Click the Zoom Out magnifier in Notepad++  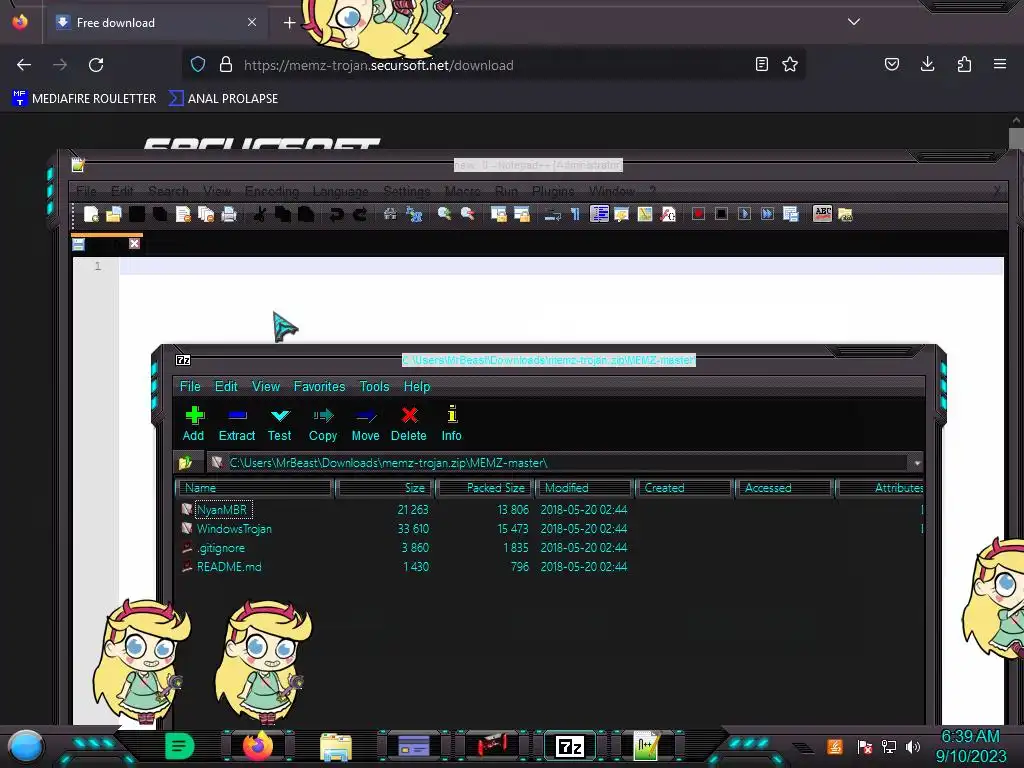click(x=468, y=214)
